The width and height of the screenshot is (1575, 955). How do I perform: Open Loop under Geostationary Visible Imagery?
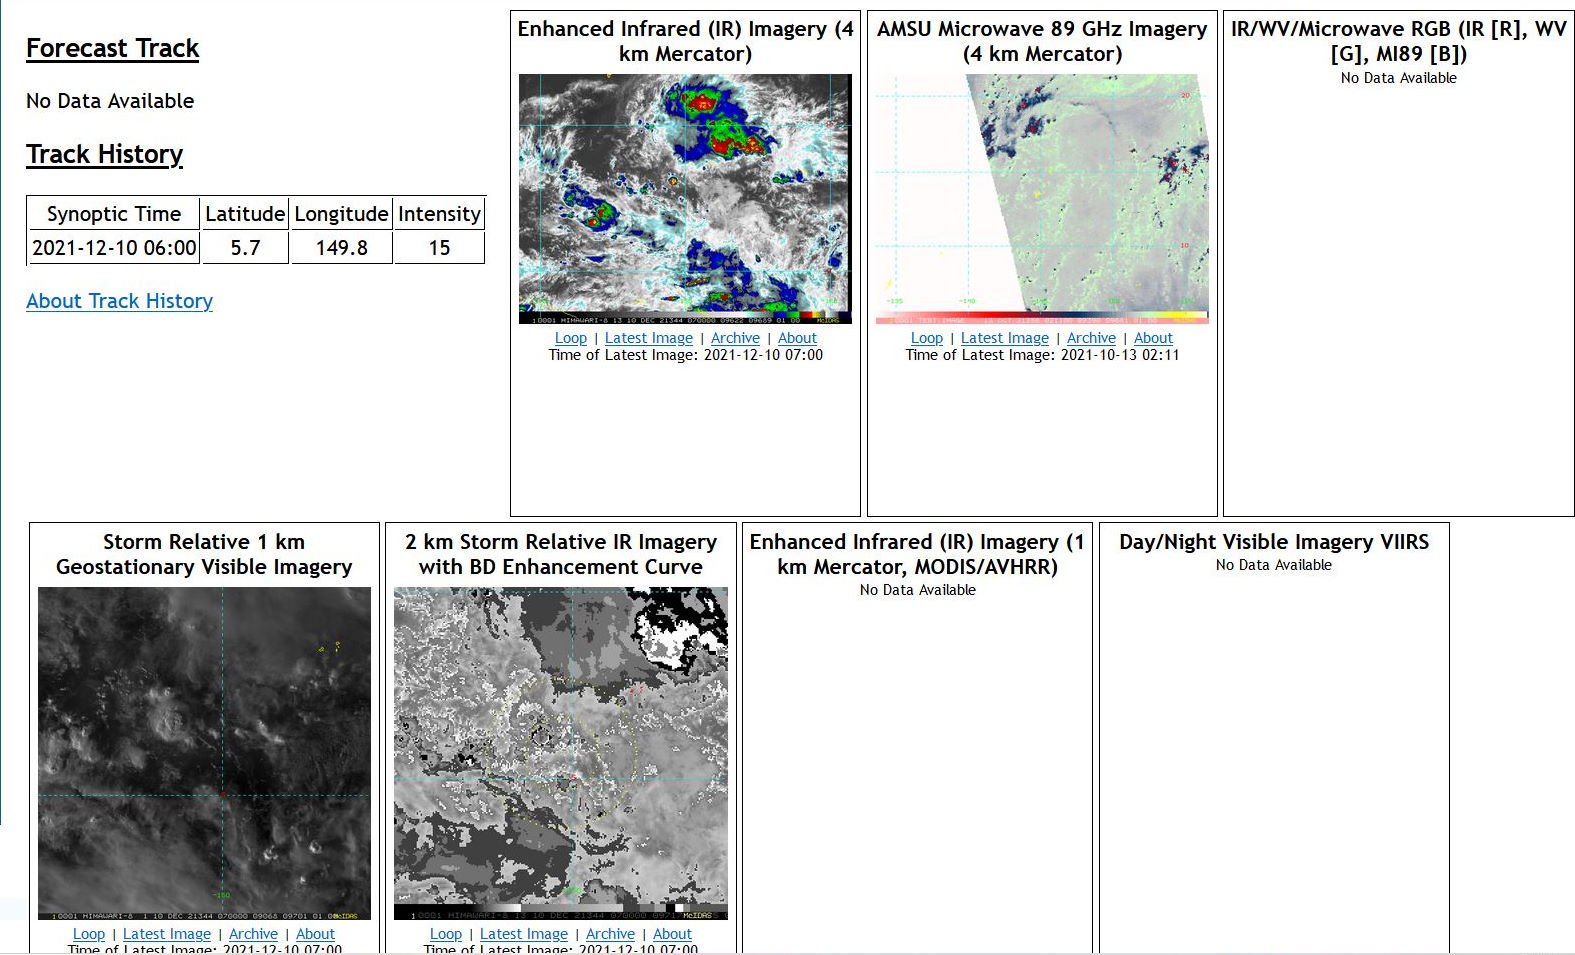89,934
